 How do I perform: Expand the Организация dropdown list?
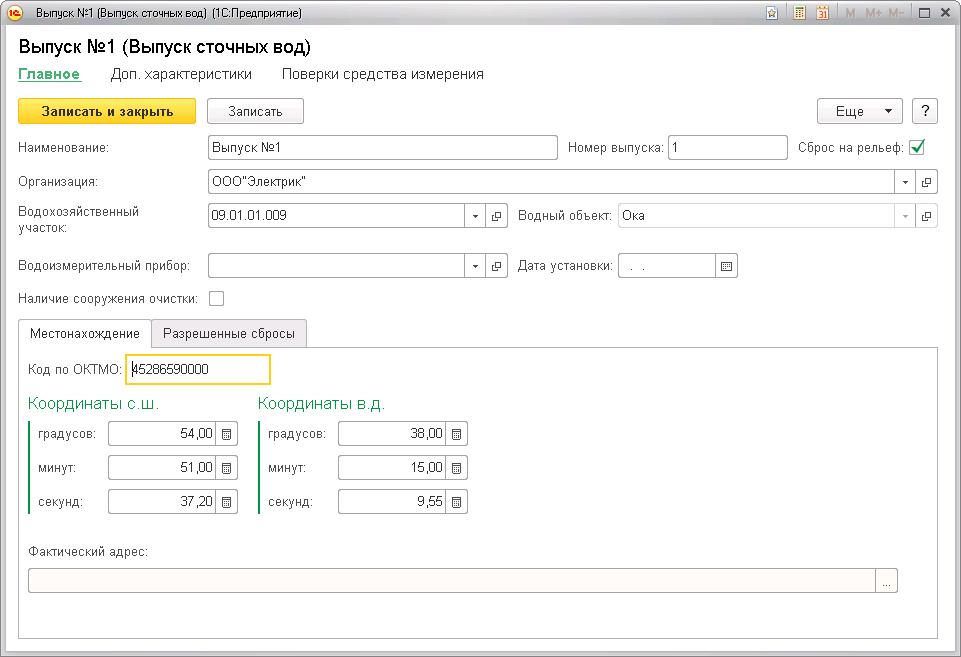[x=905, y=182]
